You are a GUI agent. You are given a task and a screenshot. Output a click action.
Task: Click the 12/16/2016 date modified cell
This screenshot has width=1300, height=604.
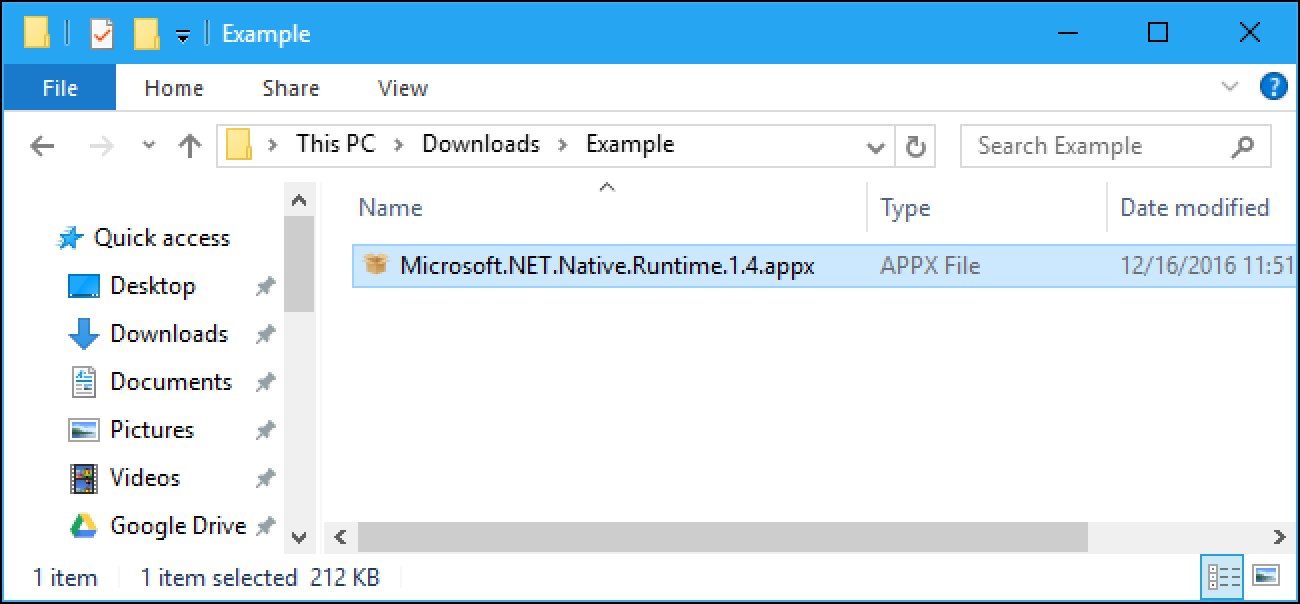(x=1205, y=266)
